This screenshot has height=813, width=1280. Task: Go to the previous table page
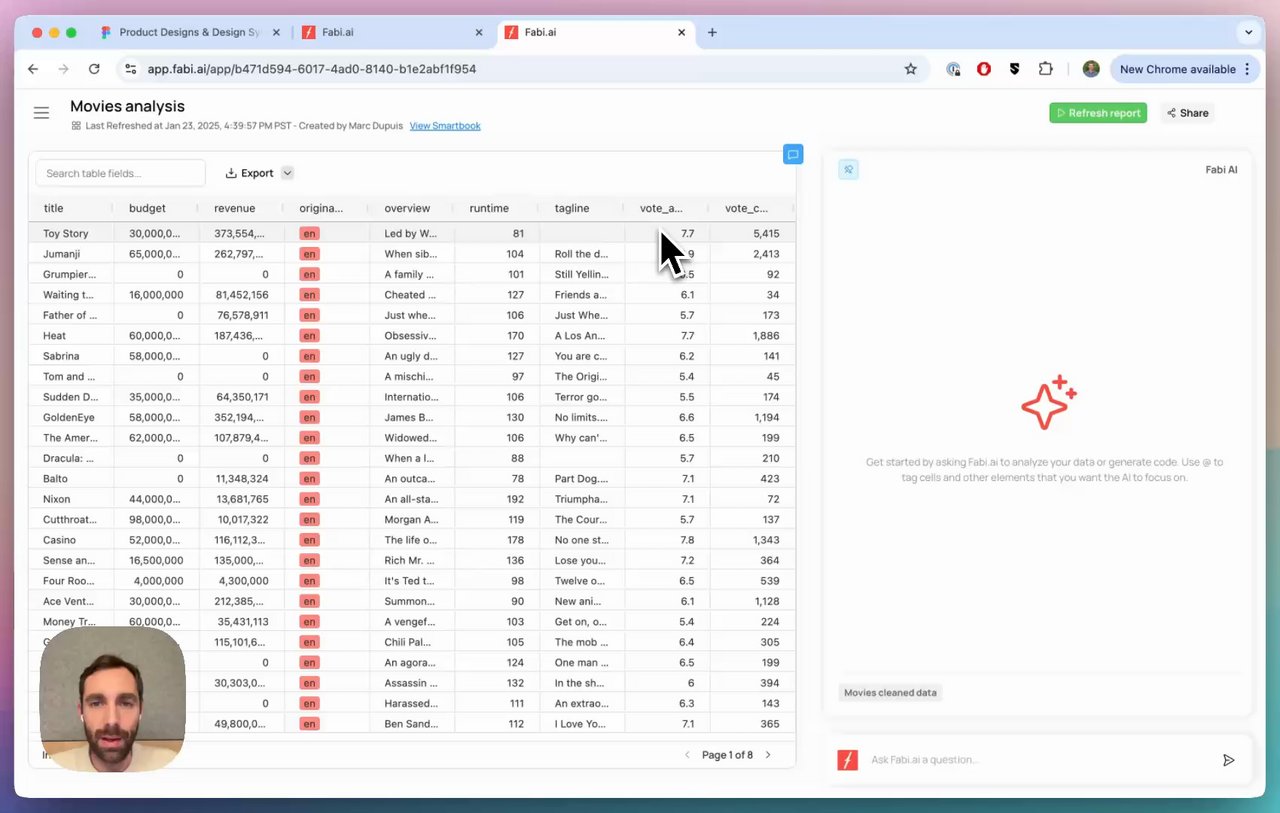coord(687,755)
